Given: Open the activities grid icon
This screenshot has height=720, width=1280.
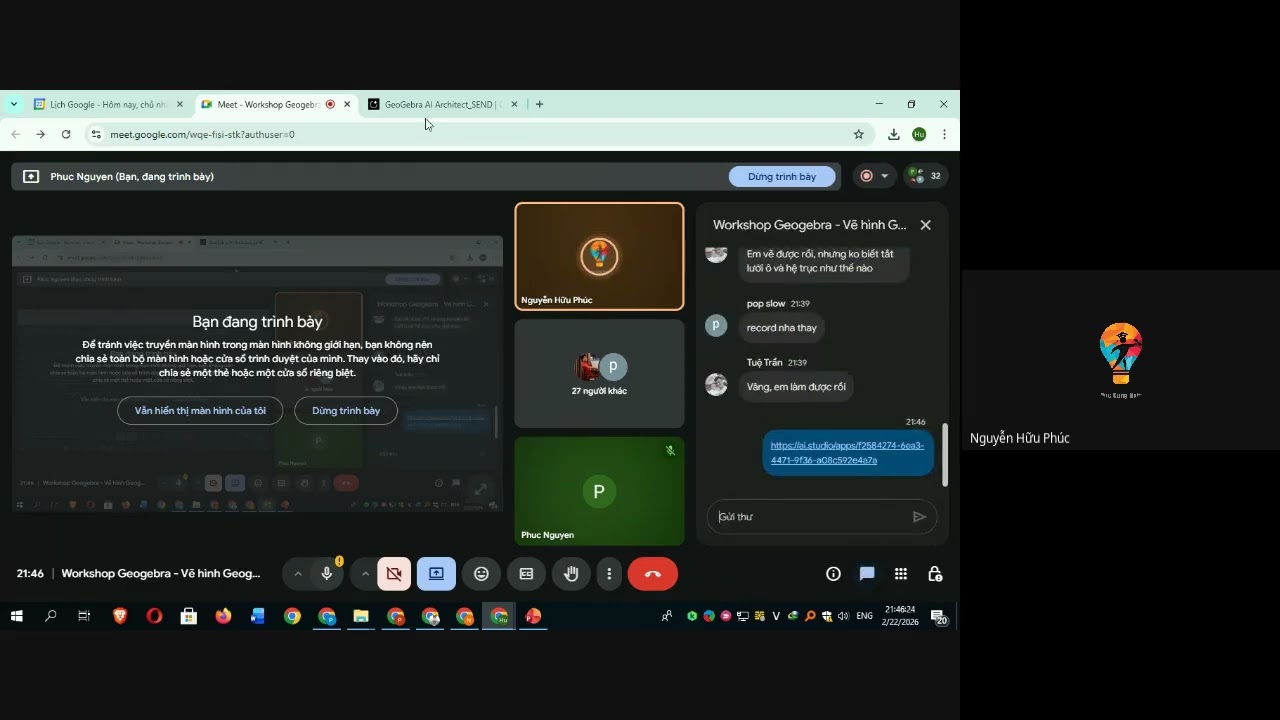Looking at the screenshot, I should pyautogui.click(x=901, y=574).
